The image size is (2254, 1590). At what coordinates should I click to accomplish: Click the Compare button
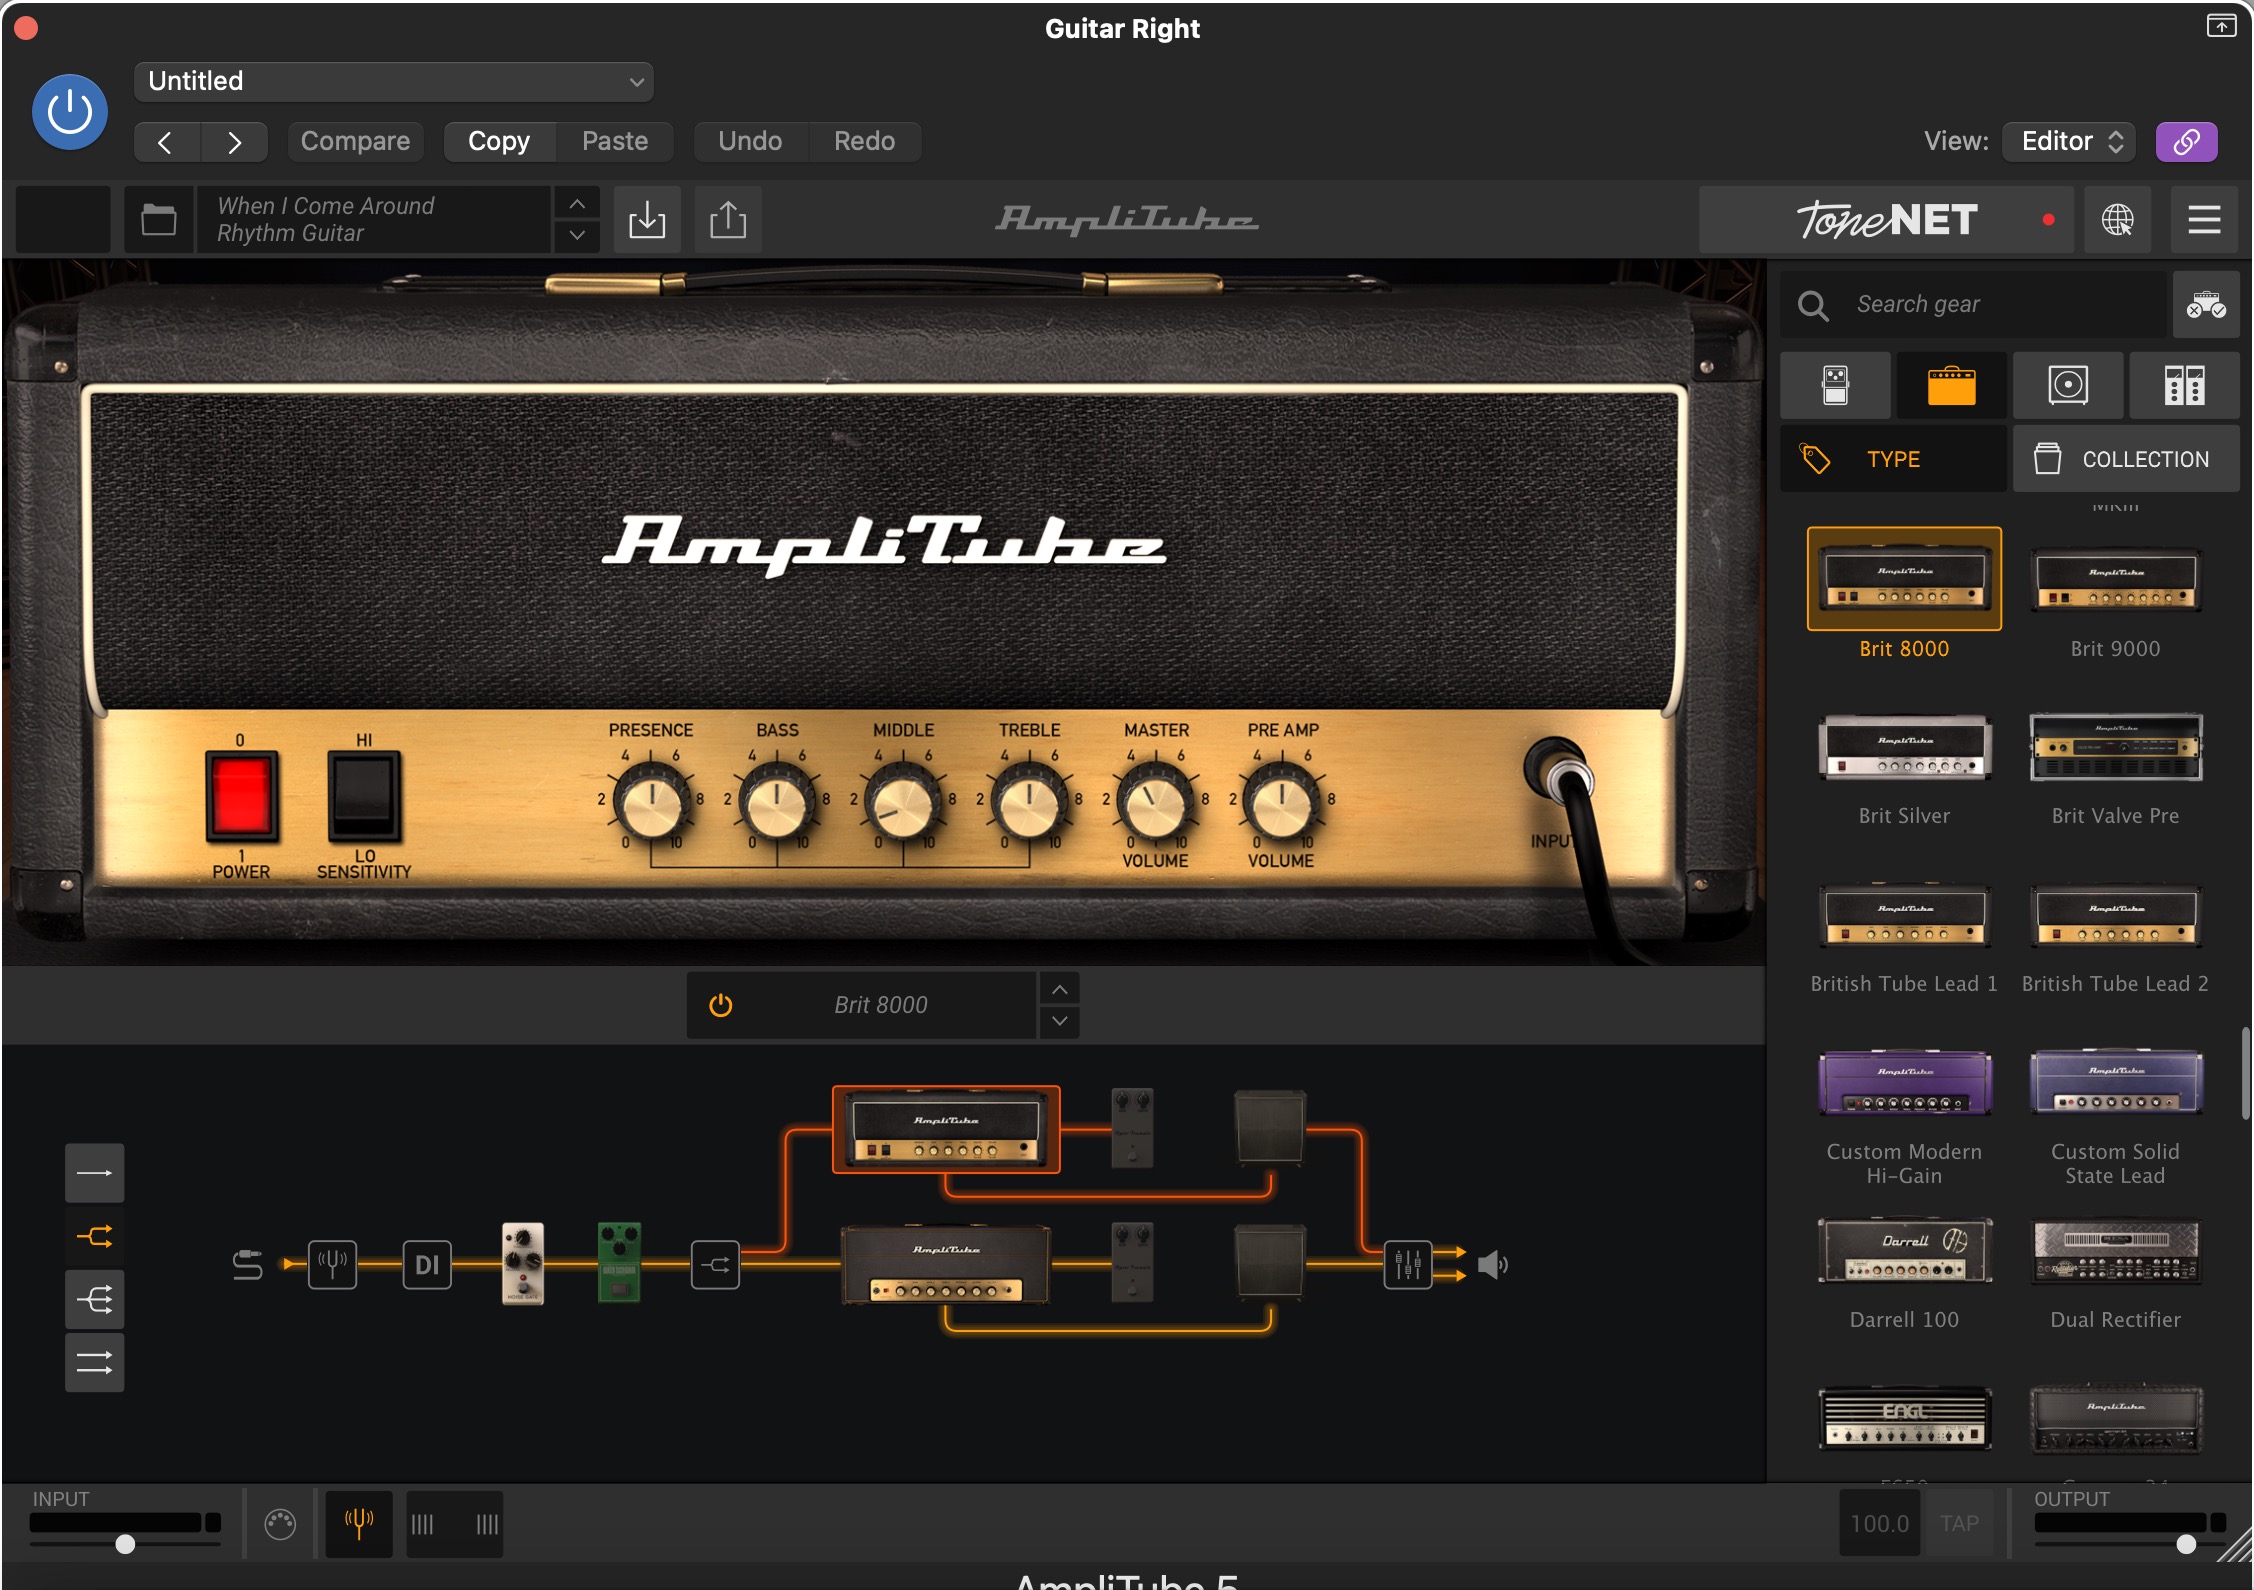[355, 141]
